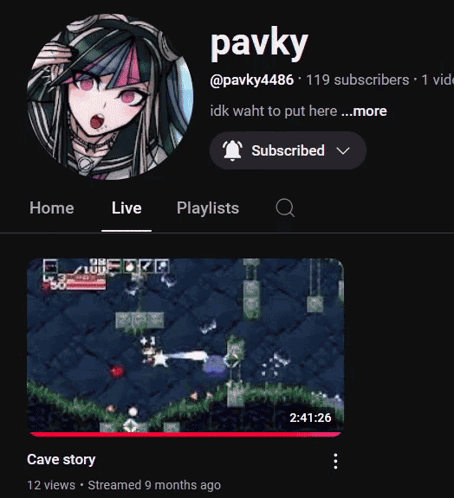Open description "idk waht to put here"
The width and height of the screenshot is (454, 498).
click(x=274, y=111)
